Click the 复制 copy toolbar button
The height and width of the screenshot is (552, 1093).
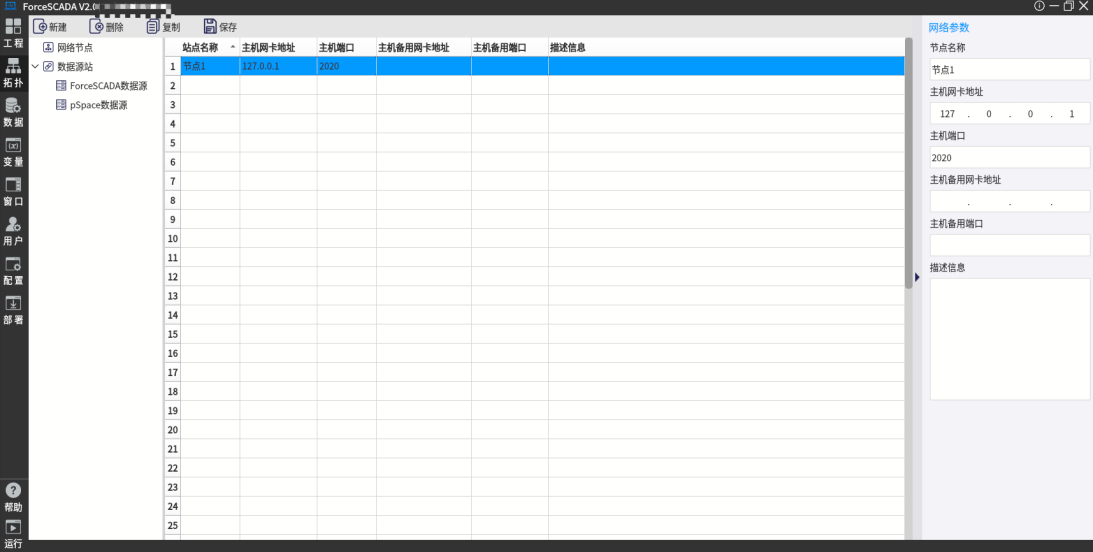(163, 27)
